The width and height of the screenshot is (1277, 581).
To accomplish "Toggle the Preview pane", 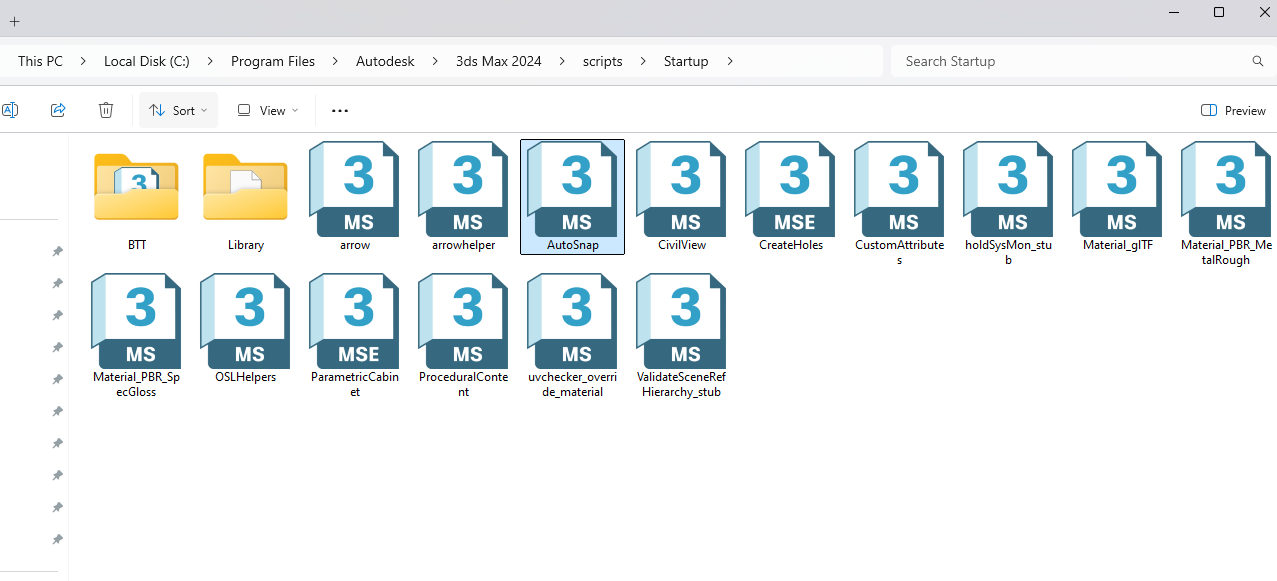I will [1233, 110].
